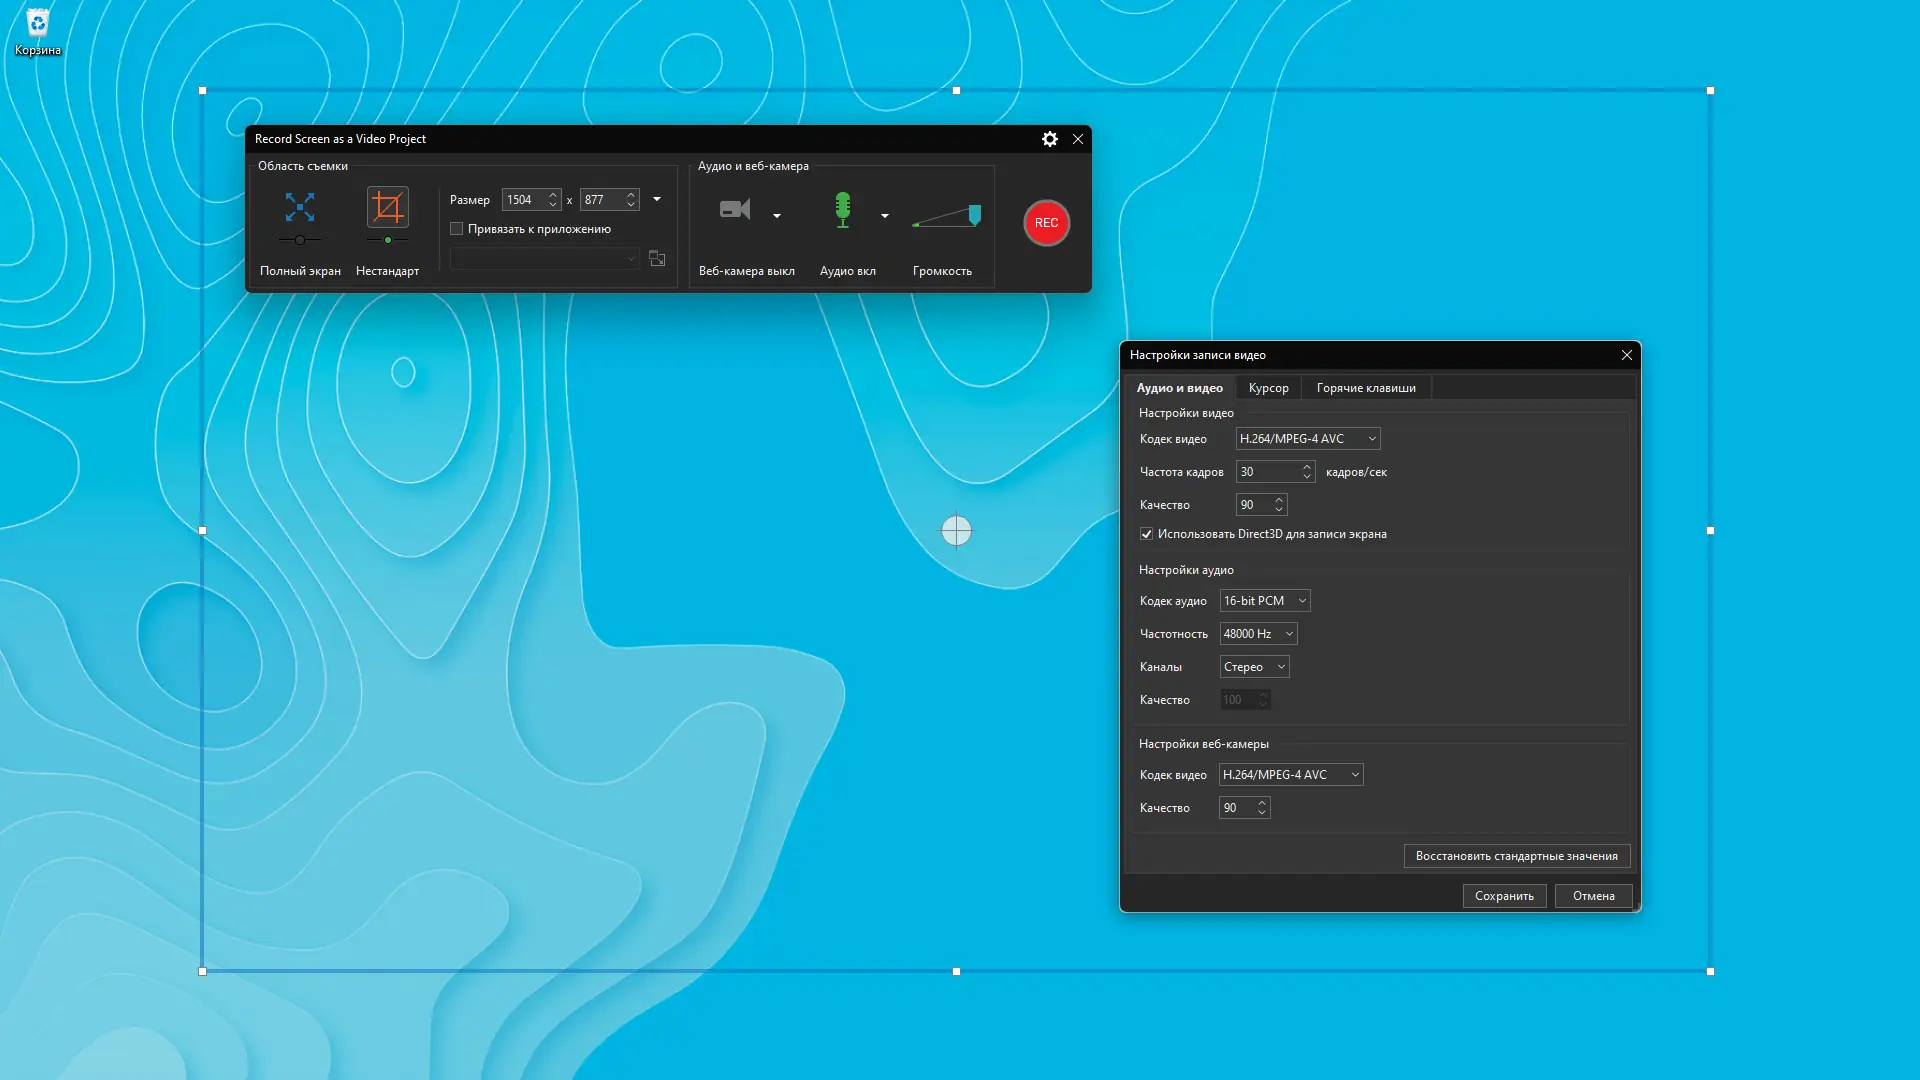1920x1080 pixels.
Task: Select the custom region crop icon
Action: tap(387, 207)
